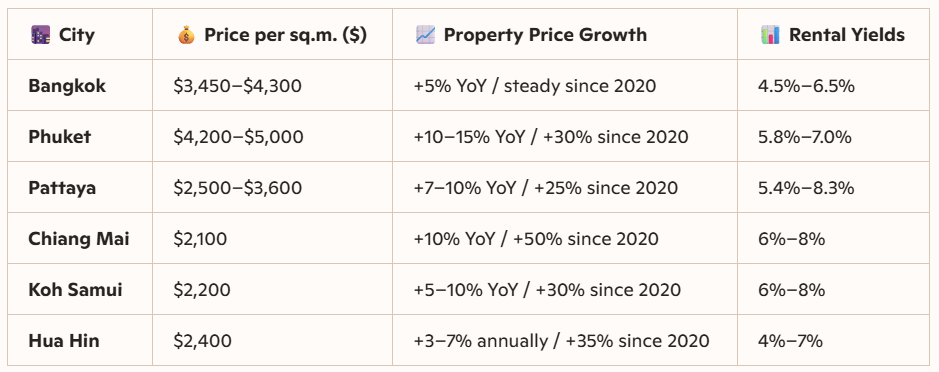Click Hua Hin yield 4%–7%
The width and height of the screenshot is (939, 372).
click(x=790, y=341)
